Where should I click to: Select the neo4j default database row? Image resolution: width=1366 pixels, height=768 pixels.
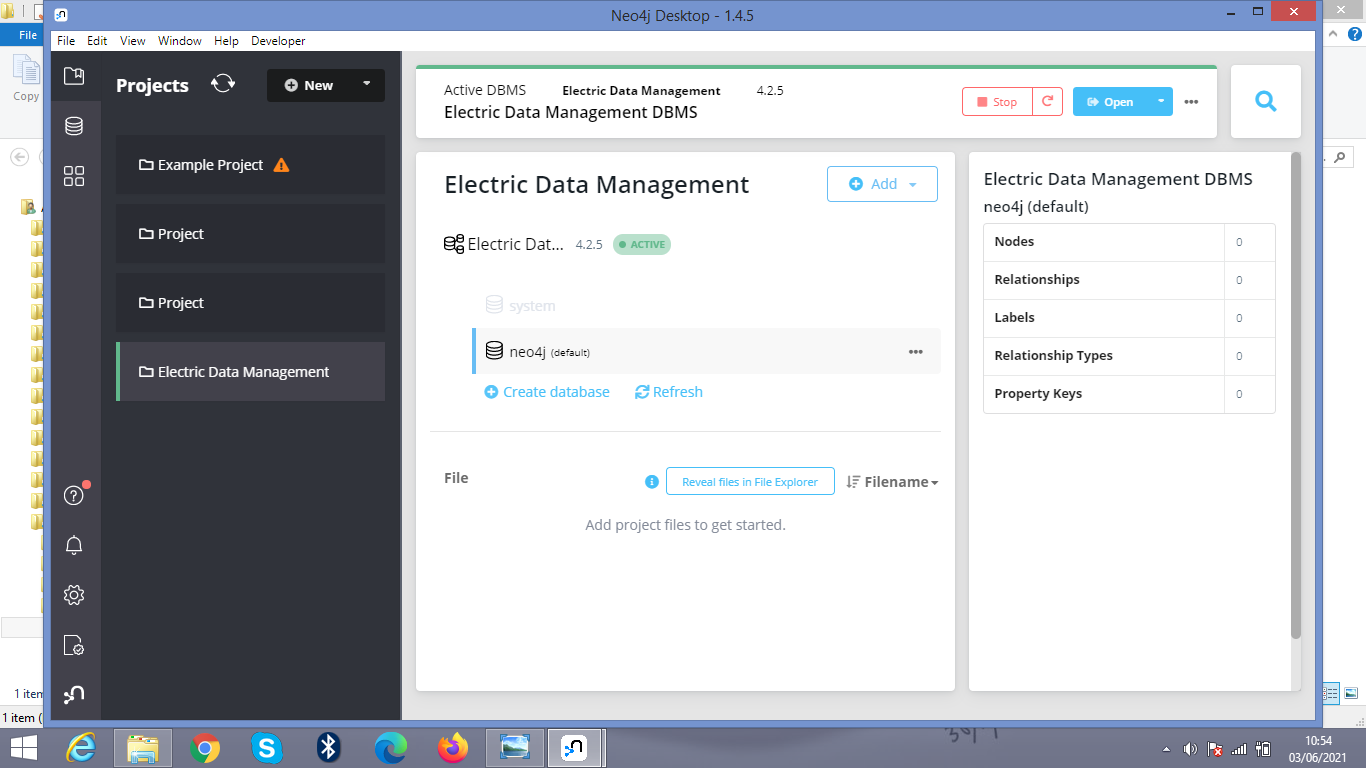coord(706,352)
